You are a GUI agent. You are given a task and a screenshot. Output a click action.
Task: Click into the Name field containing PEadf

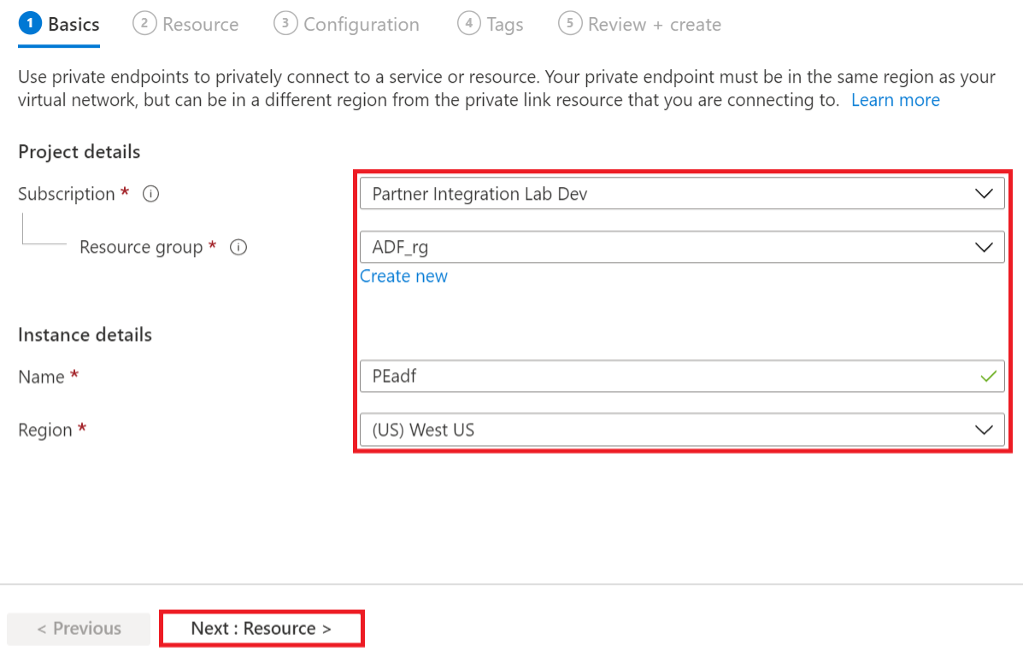[660, 377]
